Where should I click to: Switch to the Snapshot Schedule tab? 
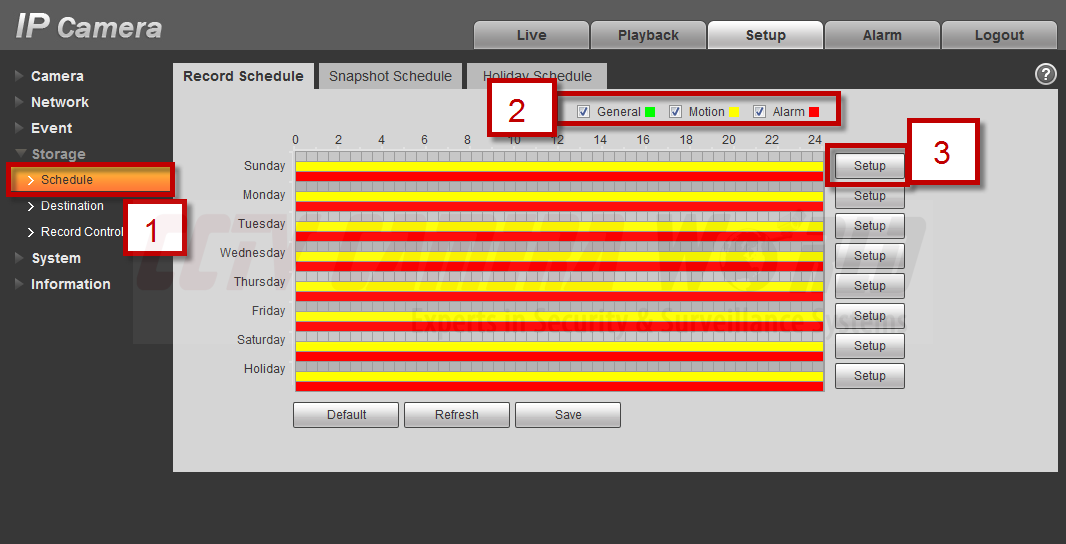(390, 76)
